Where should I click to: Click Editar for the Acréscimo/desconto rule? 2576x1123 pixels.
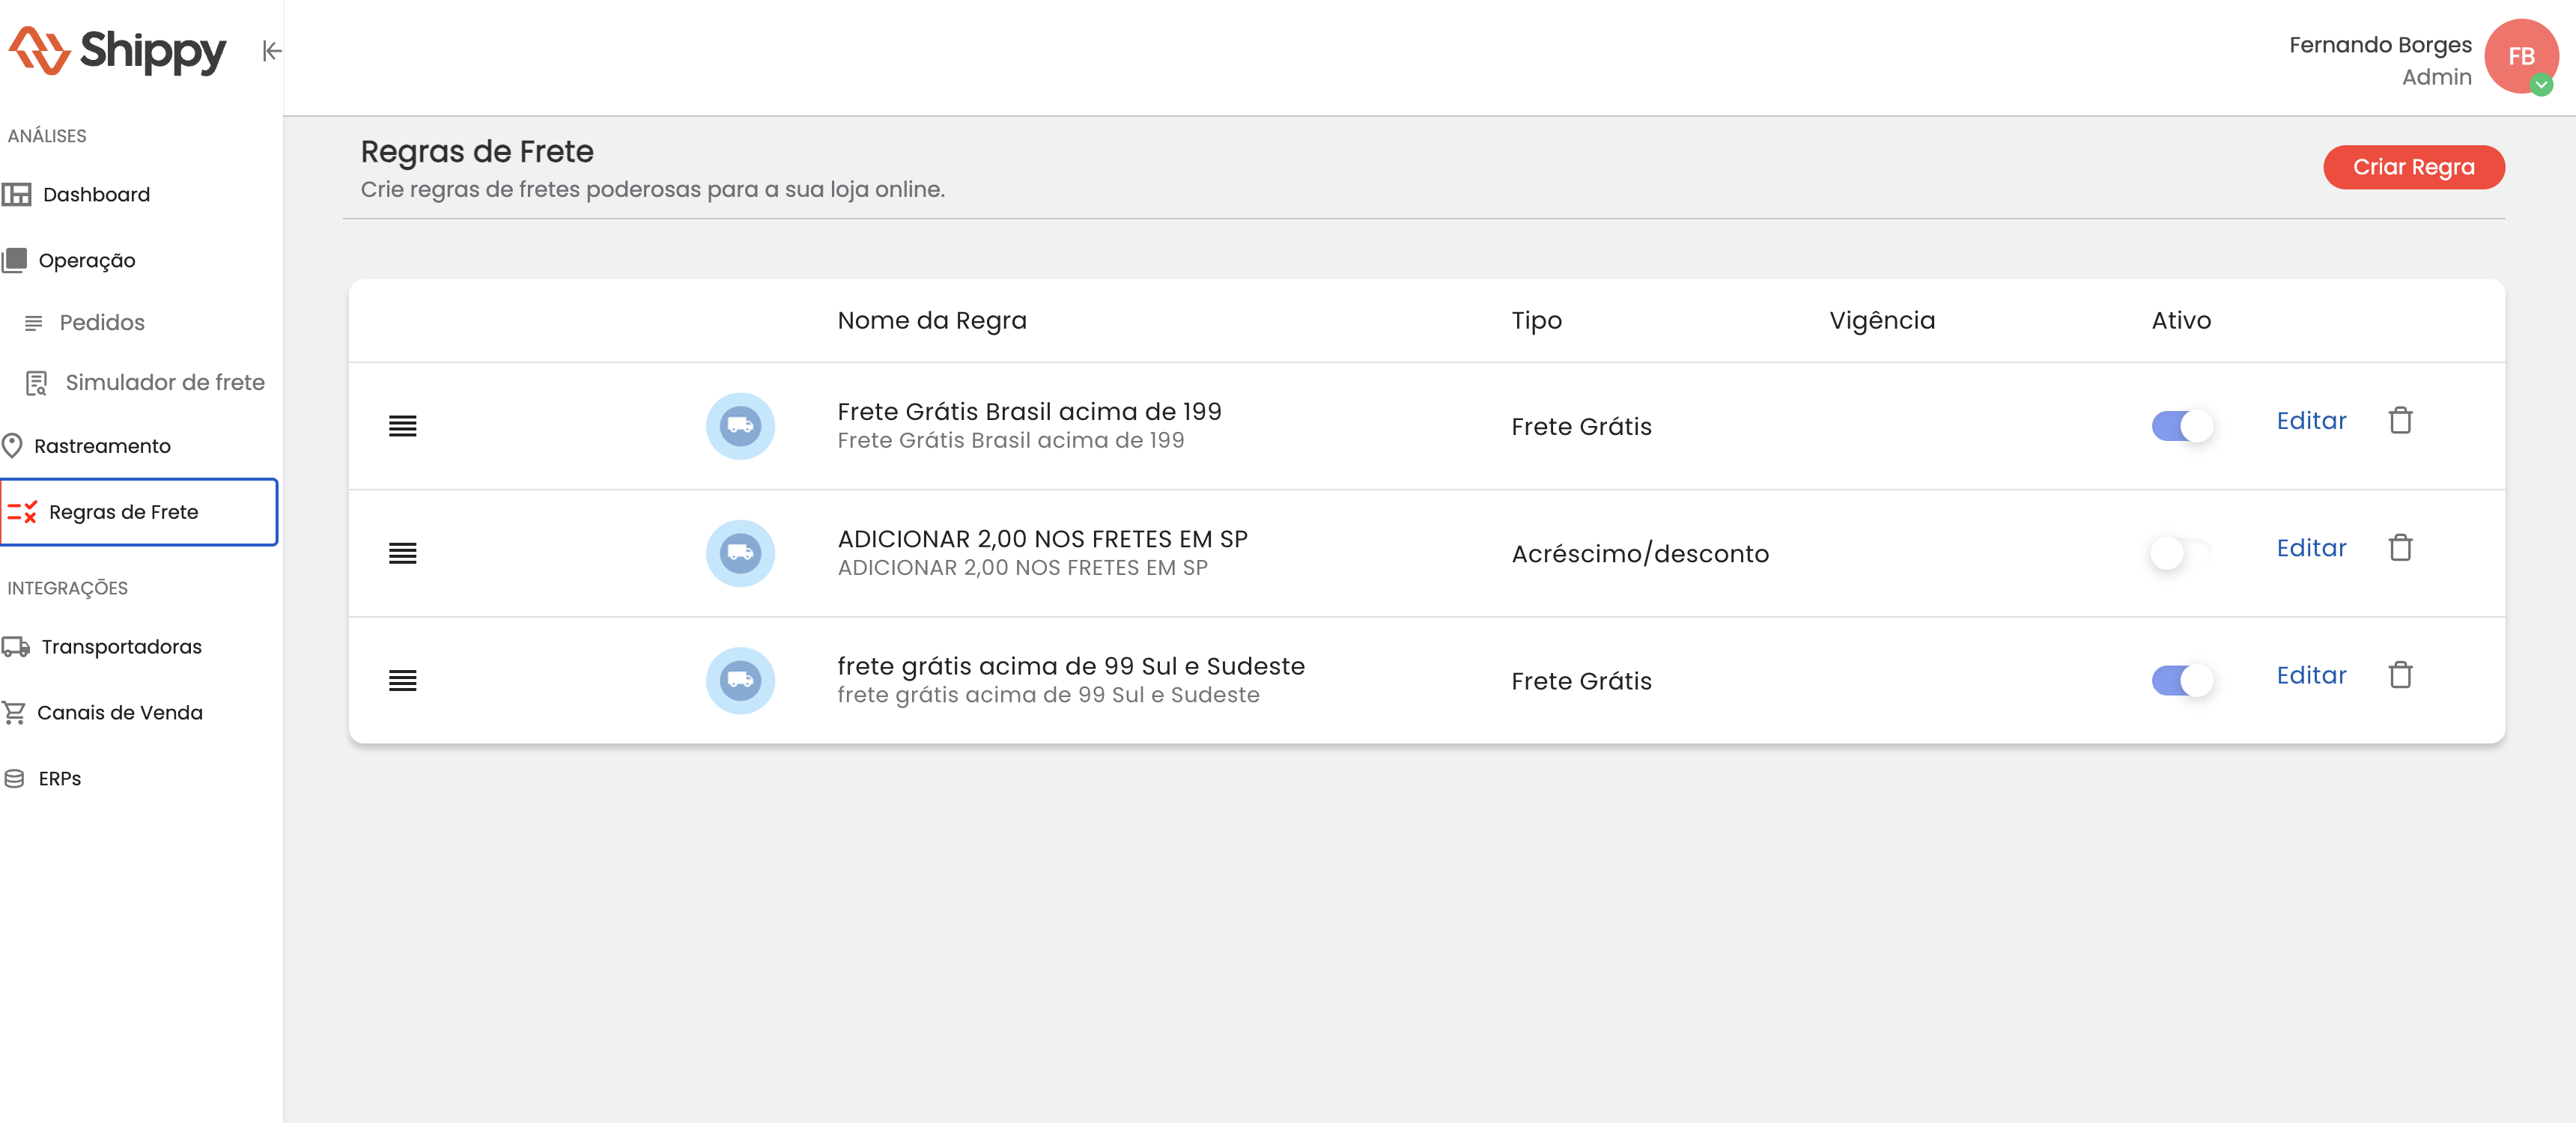click(2310, 548)
